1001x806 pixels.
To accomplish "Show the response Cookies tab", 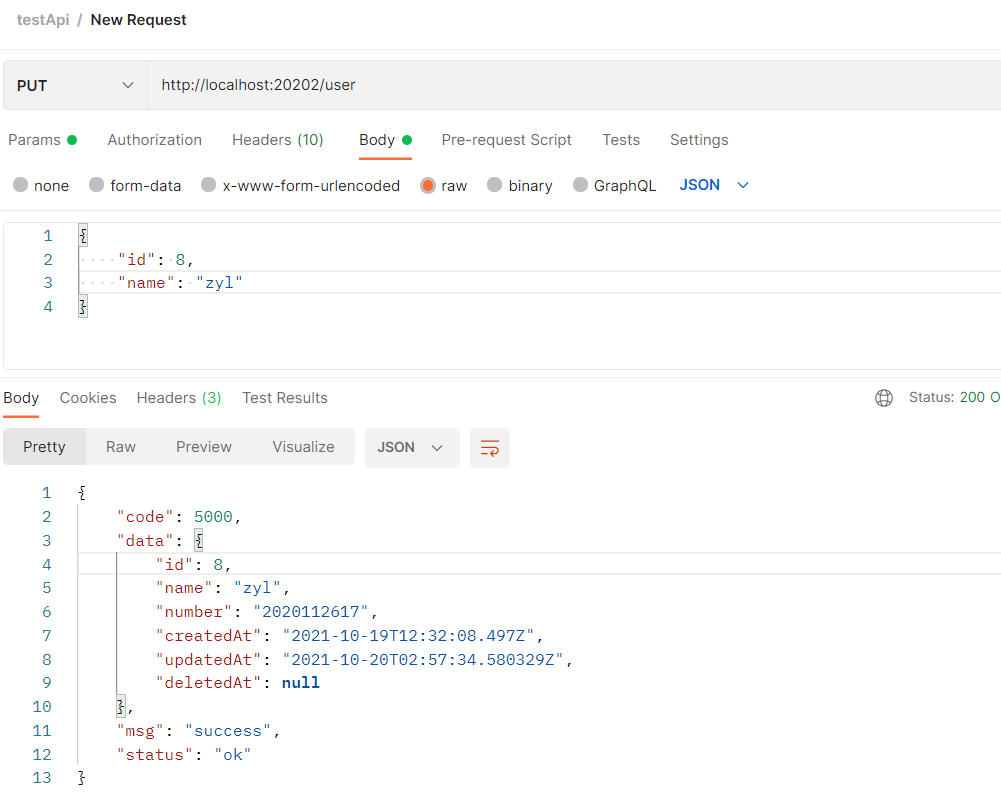I will [x=88, y=398].
